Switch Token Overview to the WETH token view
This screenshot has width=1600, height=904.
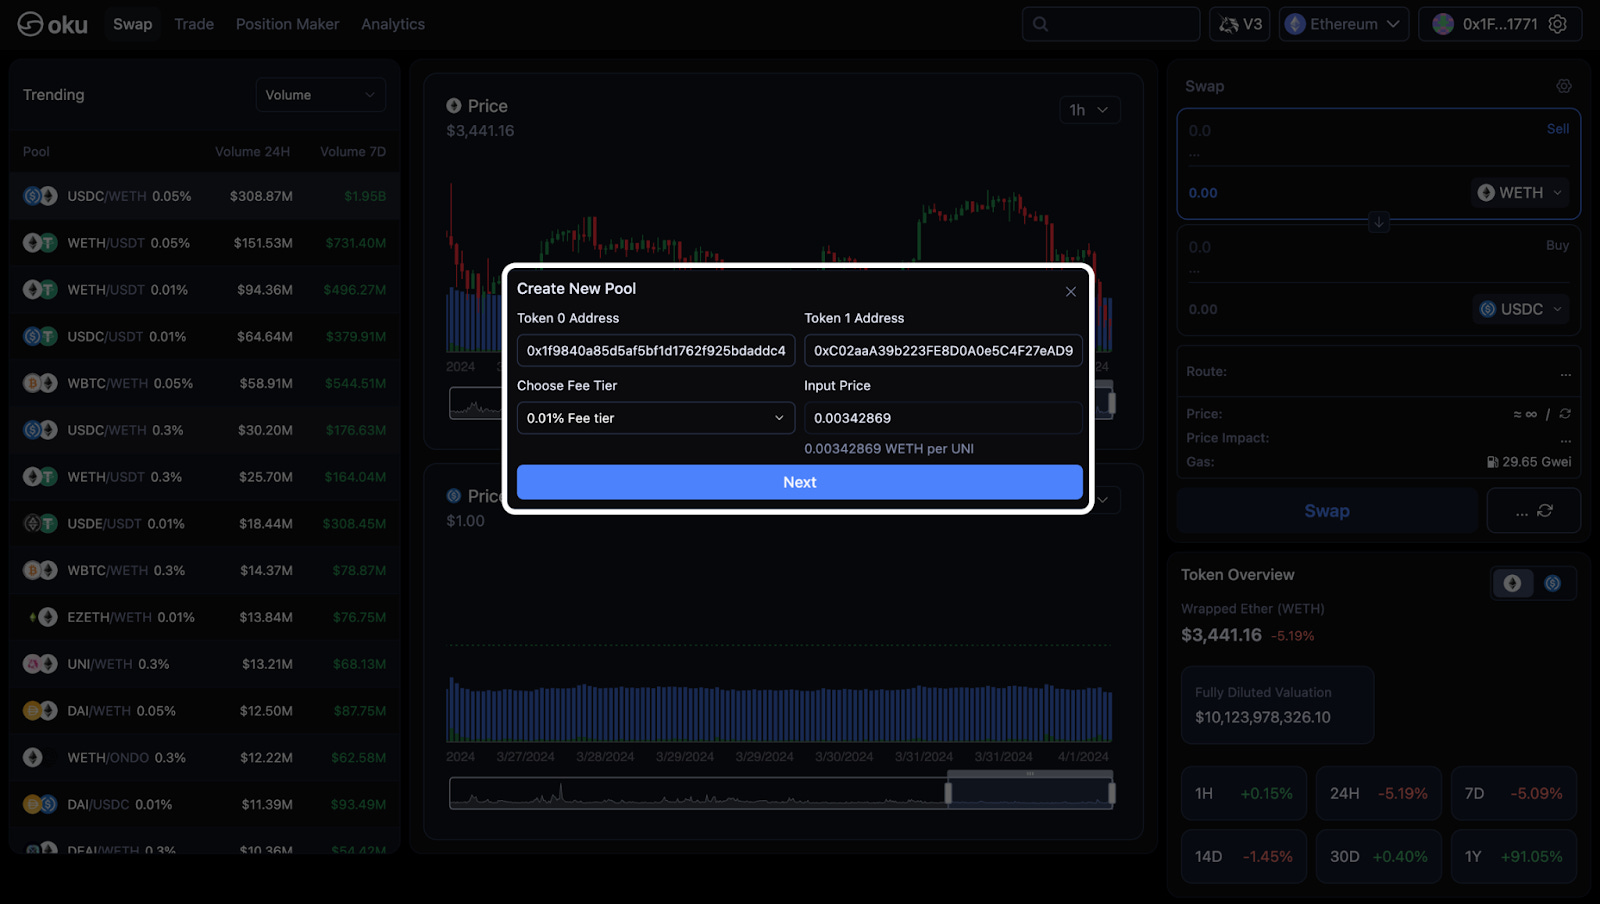(1513, 583)
